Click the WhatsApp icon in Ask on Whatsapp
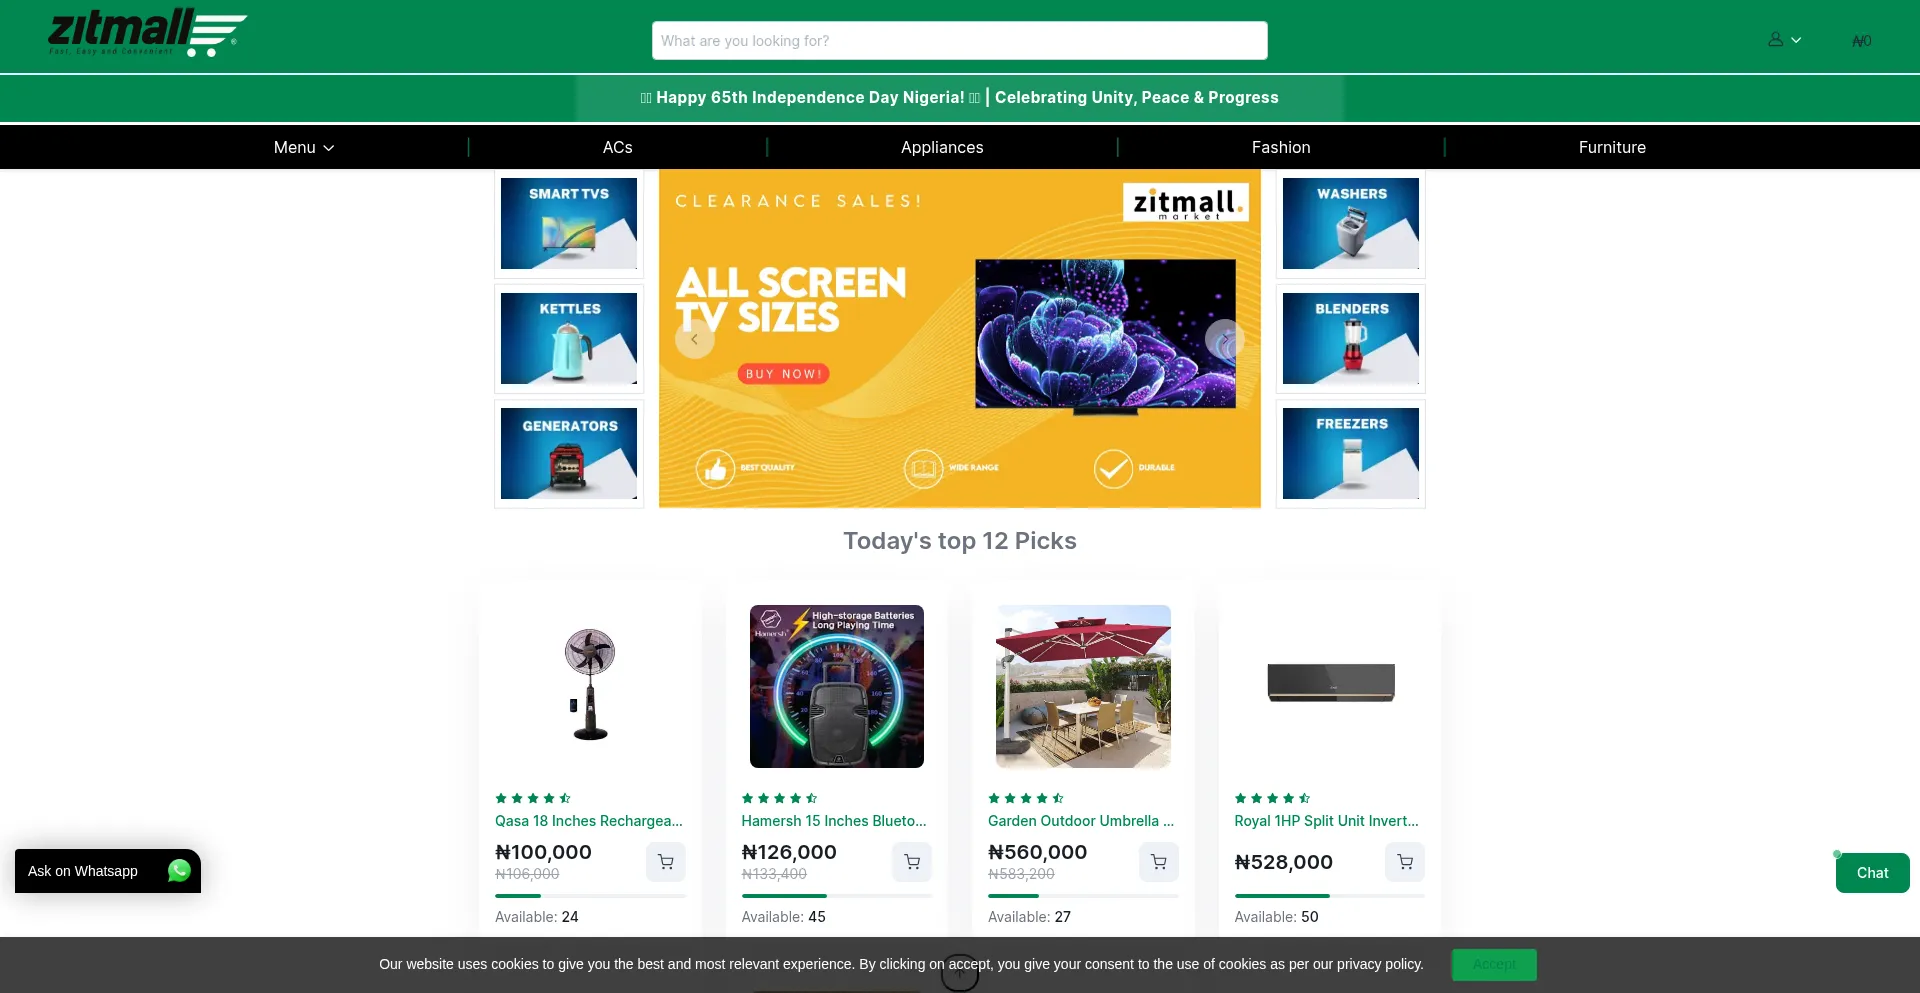This screenshot has width=1920, height=993. point(179,871)
